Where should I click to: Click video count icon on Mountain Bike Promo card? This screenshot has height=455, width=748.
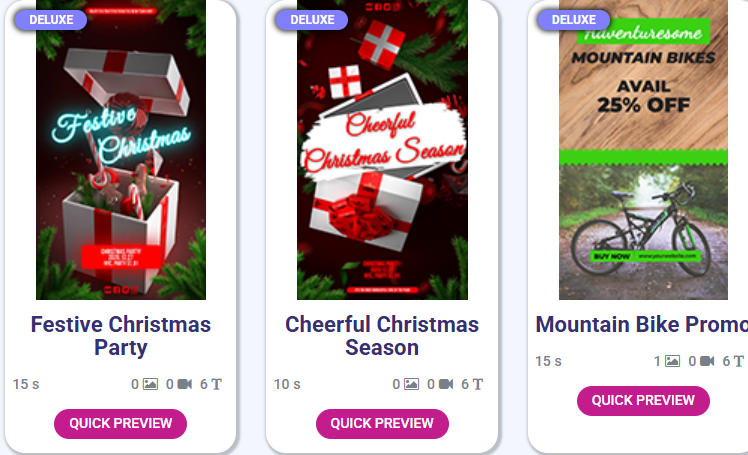click(x=707, y=361)
